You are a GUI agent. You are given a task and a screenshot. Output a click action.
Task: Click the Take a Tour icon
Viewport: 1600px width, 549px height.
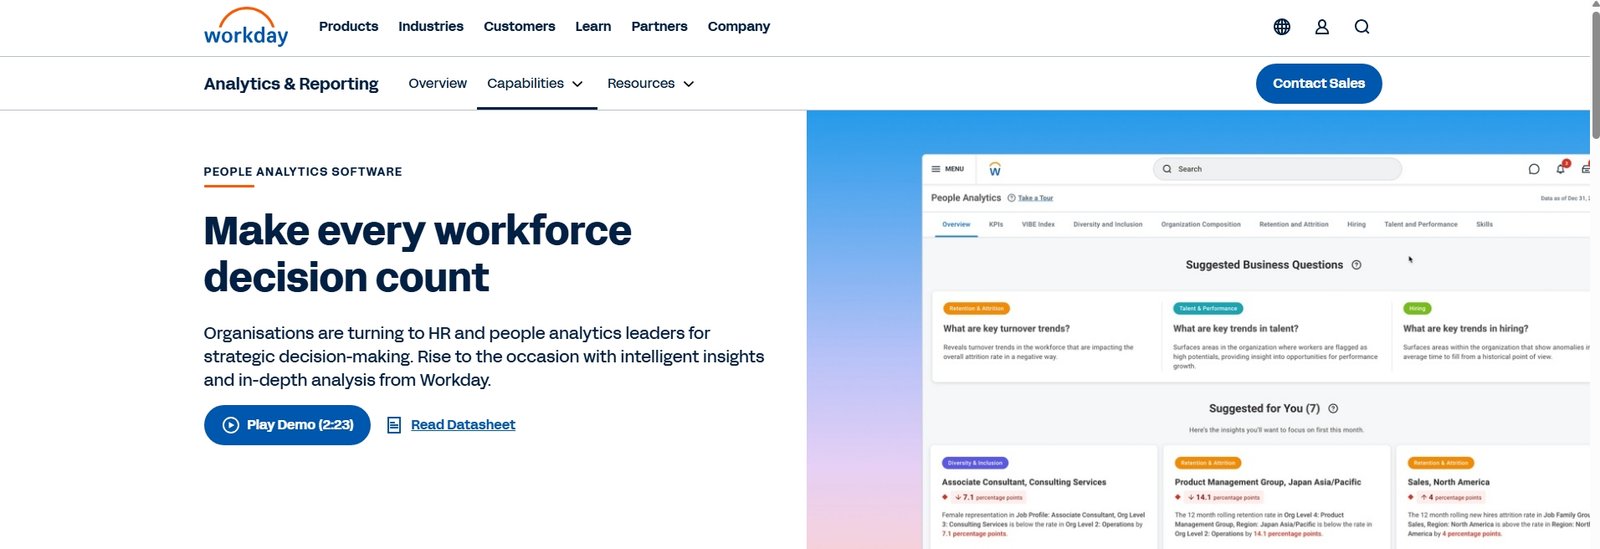[x=1012, y=198]
